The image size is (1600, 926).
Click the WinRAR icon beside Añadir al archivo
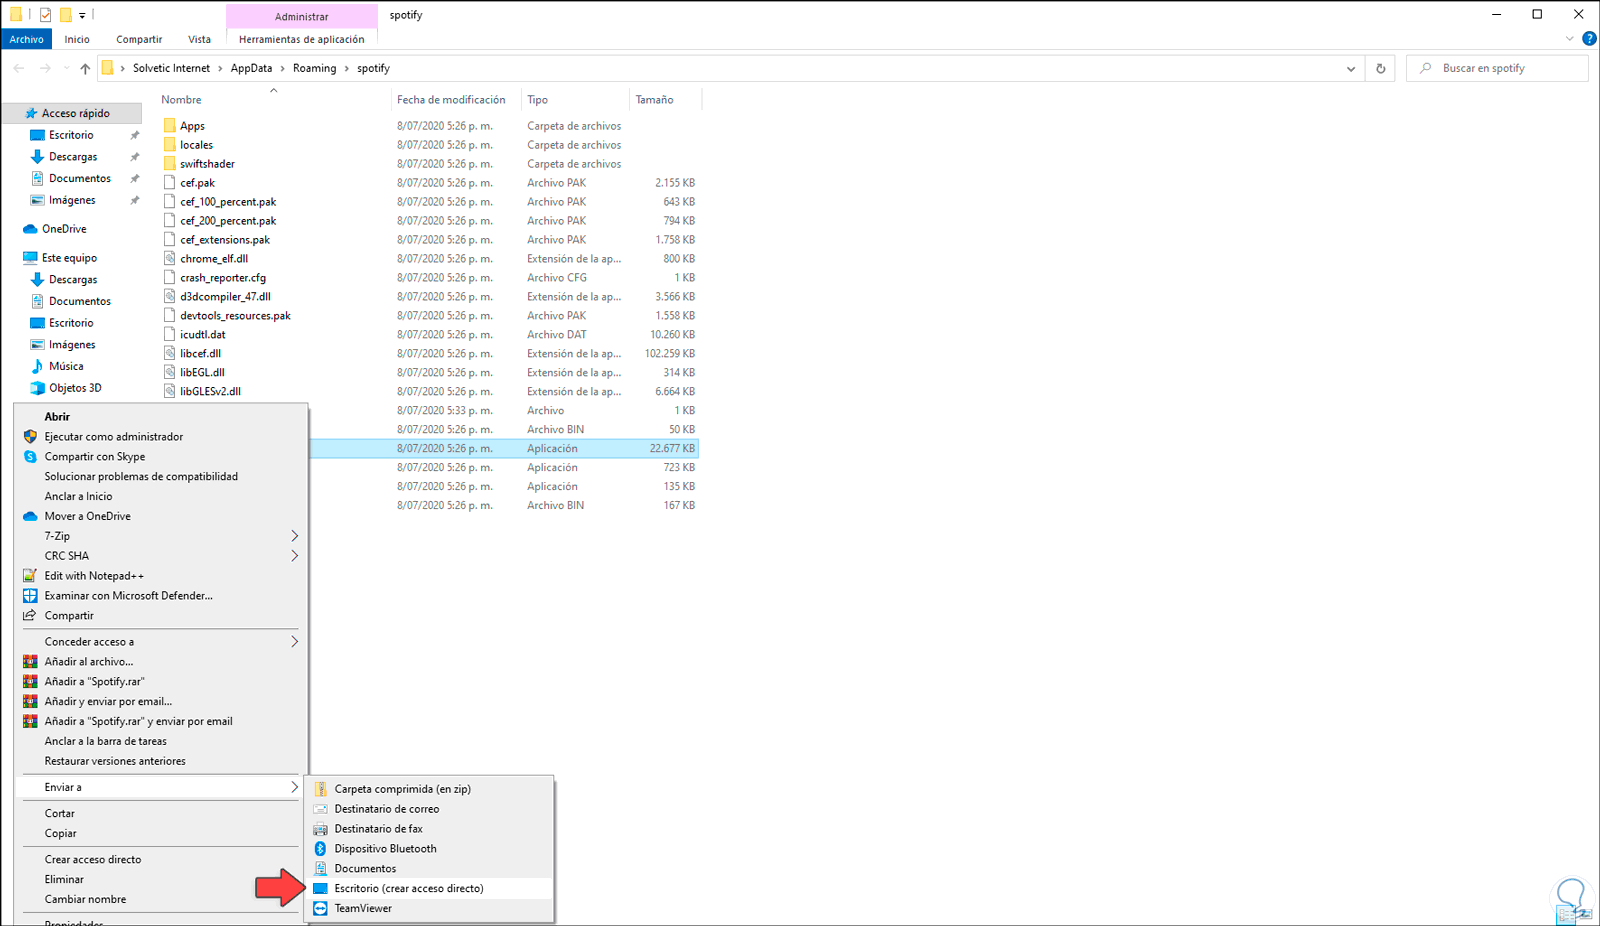[30, 662]
